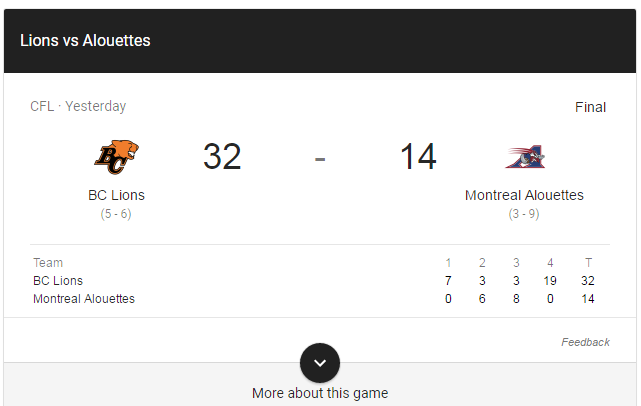Click the T total column header
Image resolution: width=641 pixels, height=406 pixels.
tap(588, 262)
